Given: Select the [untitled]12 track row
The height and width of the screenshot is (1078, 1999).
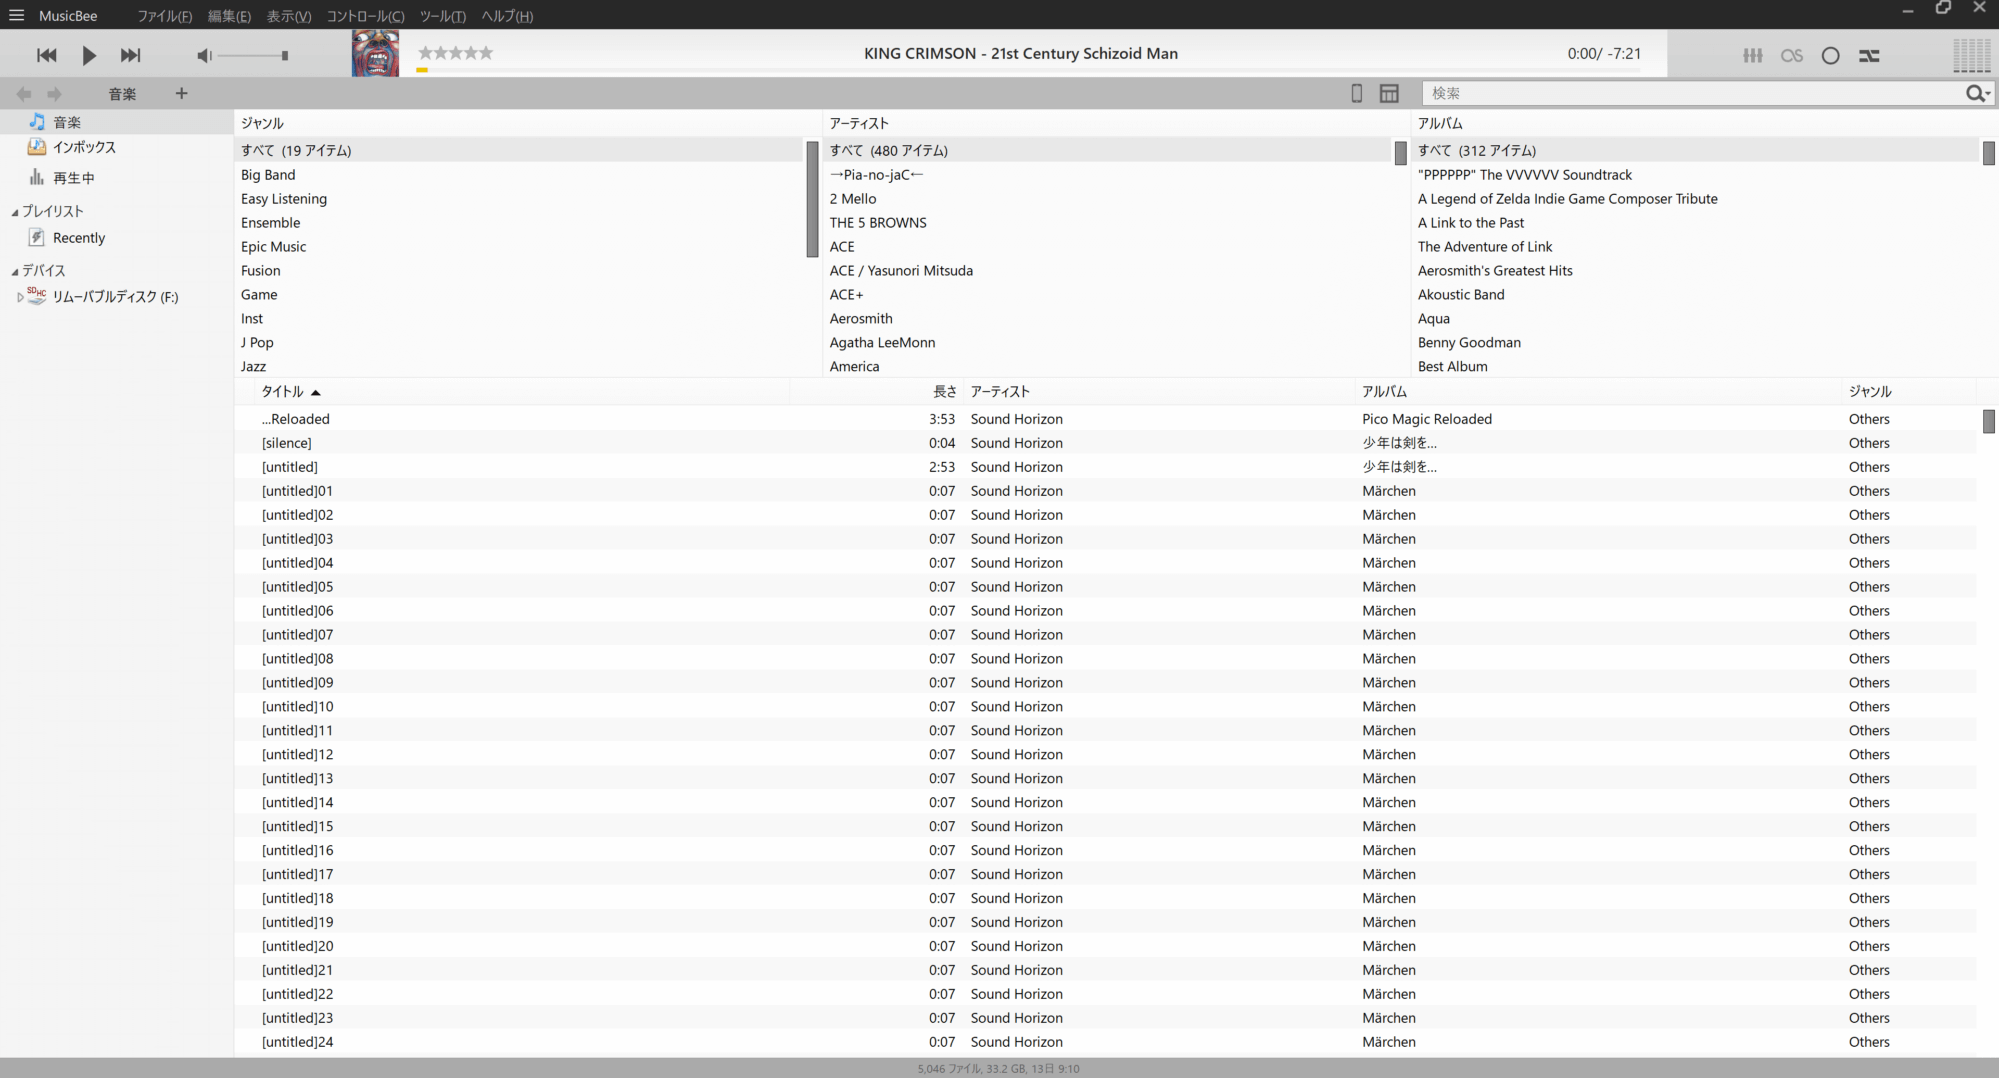Looking at the screenshot, I should (x=1105, y=755).
